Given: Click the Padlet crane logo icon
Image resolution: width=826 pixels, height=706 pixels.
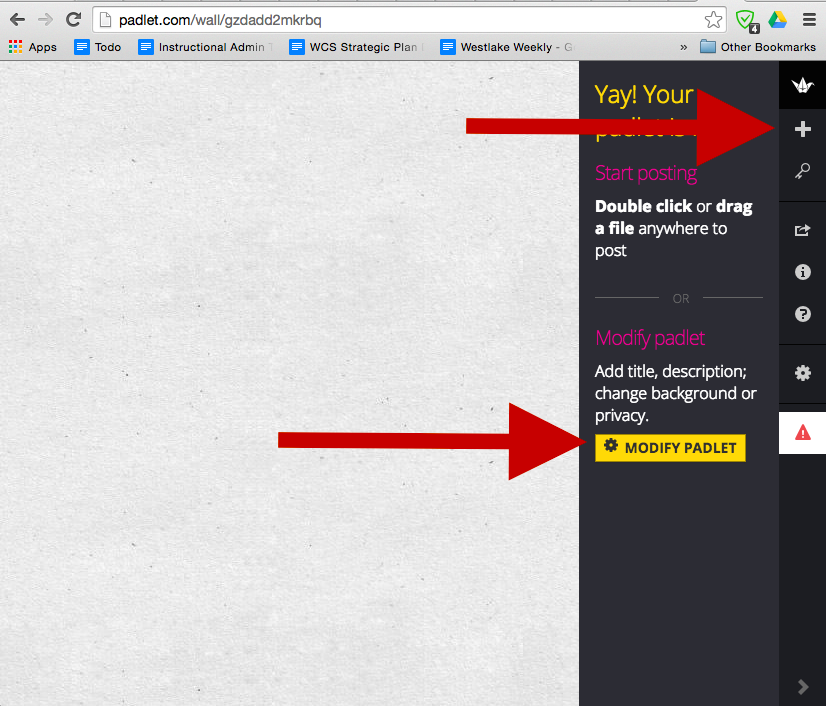Looking at the screenshot, I should 802,85.
